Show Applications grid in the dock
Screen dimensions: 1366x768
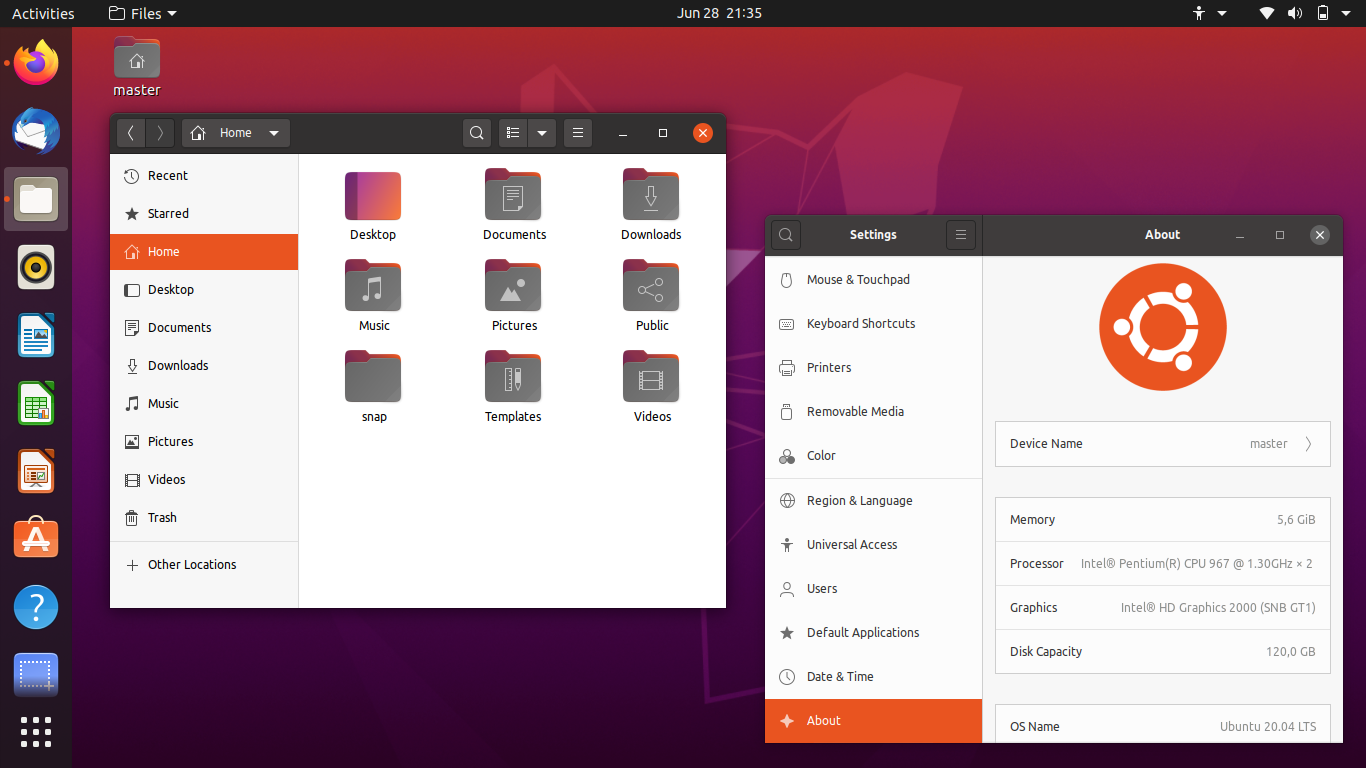(x=36, y=732)
